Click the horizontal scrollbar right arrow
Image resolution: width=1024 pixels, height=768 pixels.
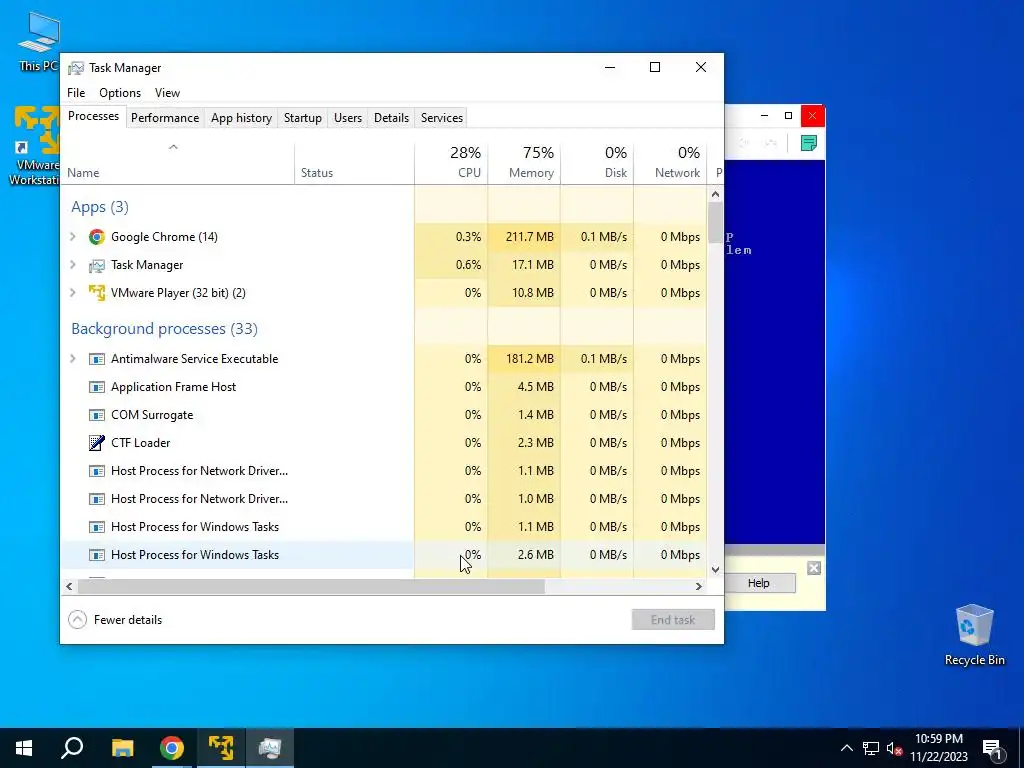point(699,586)
